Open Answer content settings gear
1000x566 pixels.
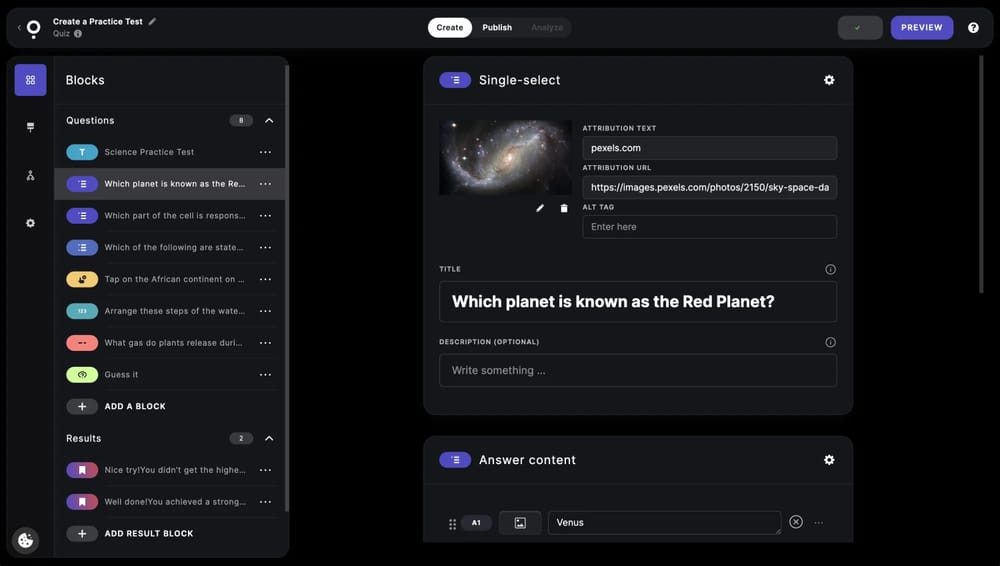click(x=829, y=460)
